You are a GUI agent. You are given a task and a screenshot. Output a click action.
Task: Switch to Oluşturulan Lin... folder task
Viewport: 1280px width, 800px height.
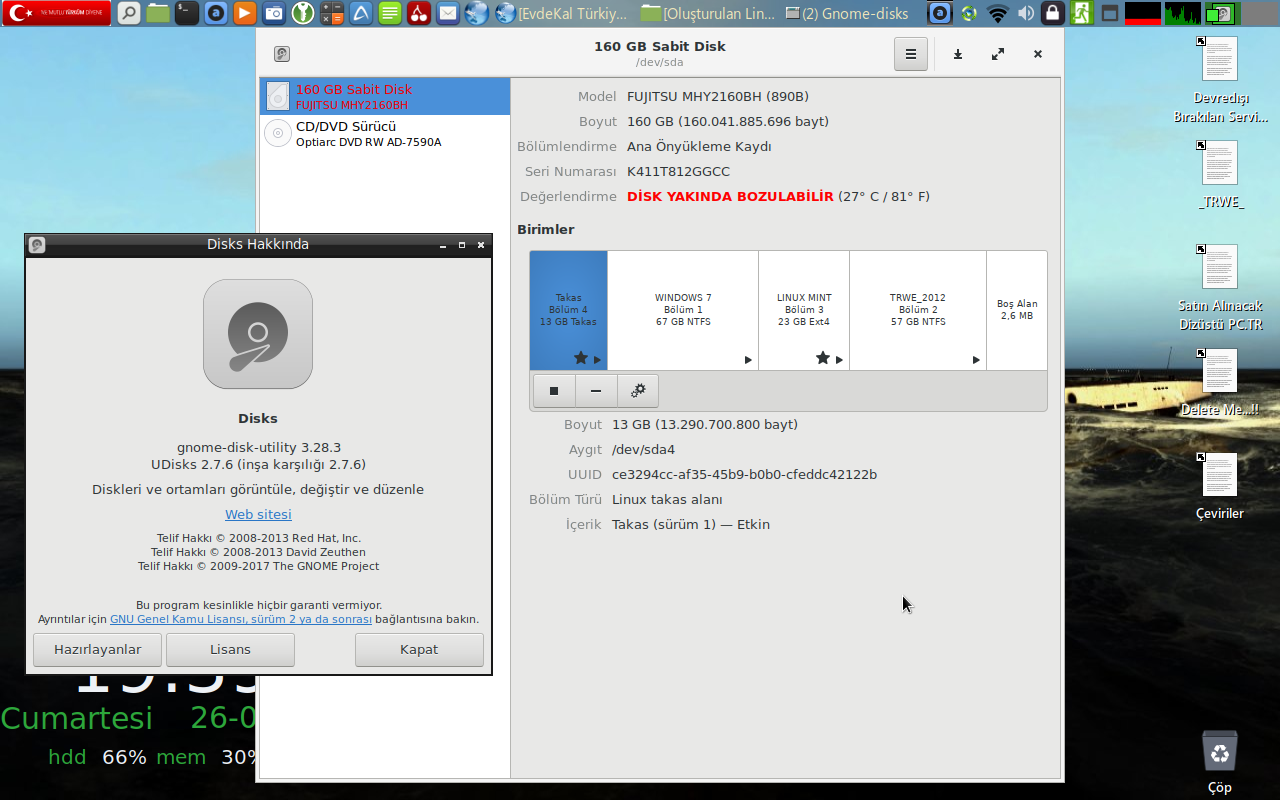point(707,13)
